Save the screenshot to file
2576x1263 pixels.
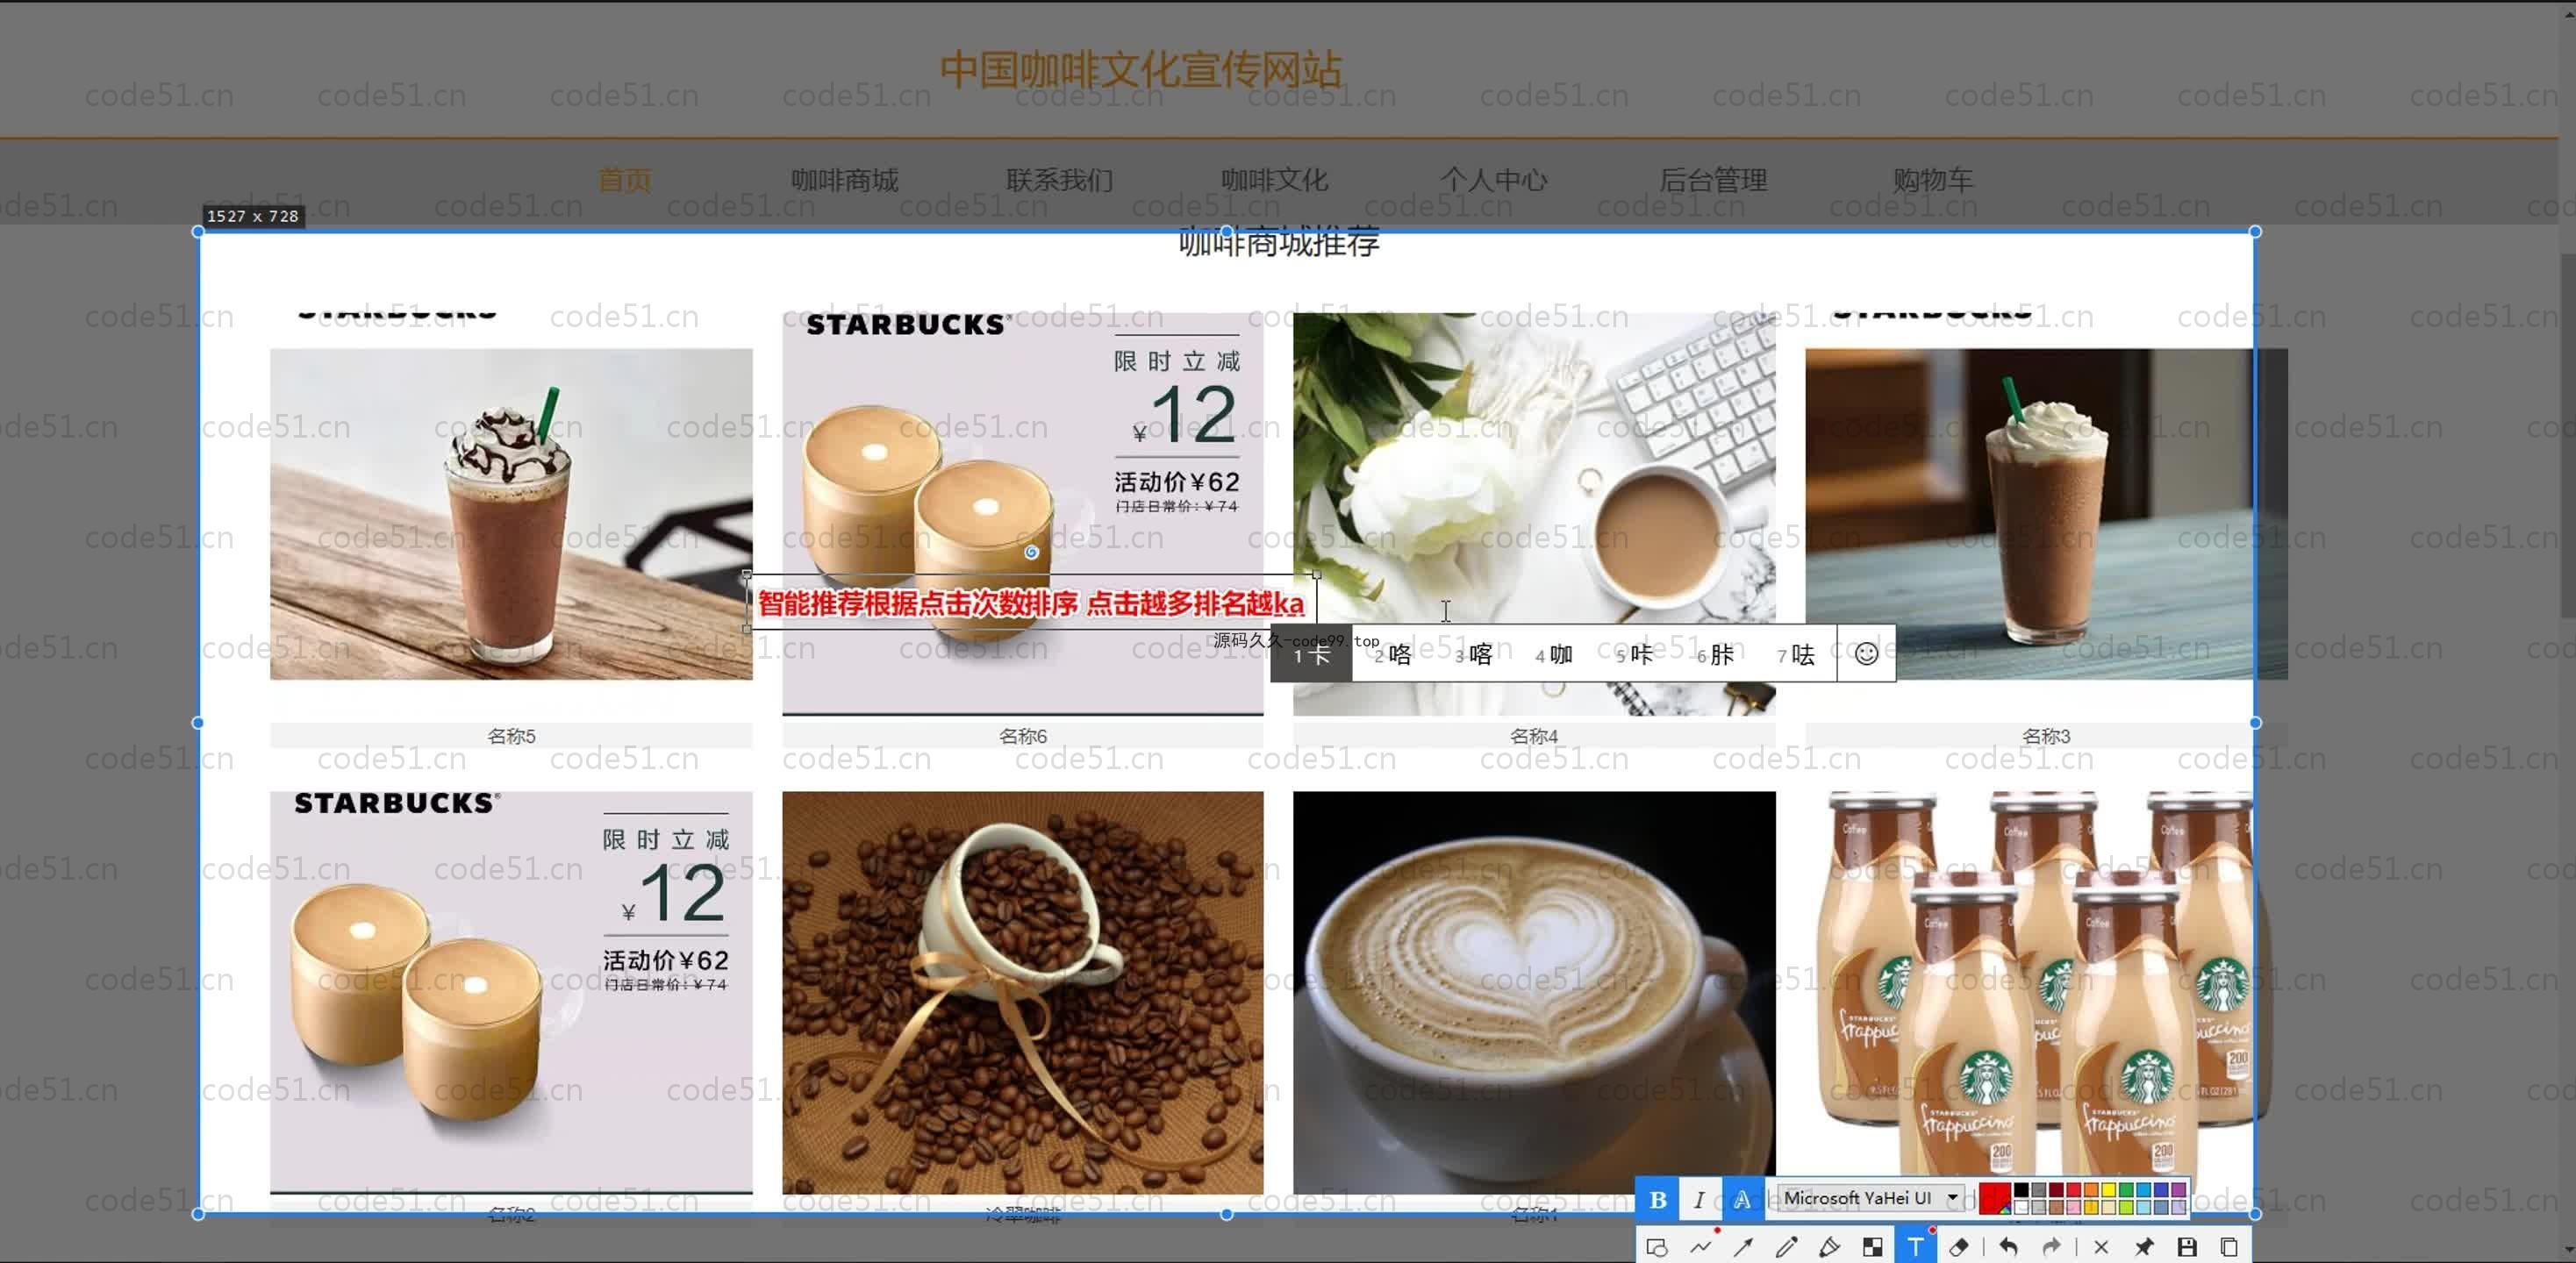pos(2187,1247)
